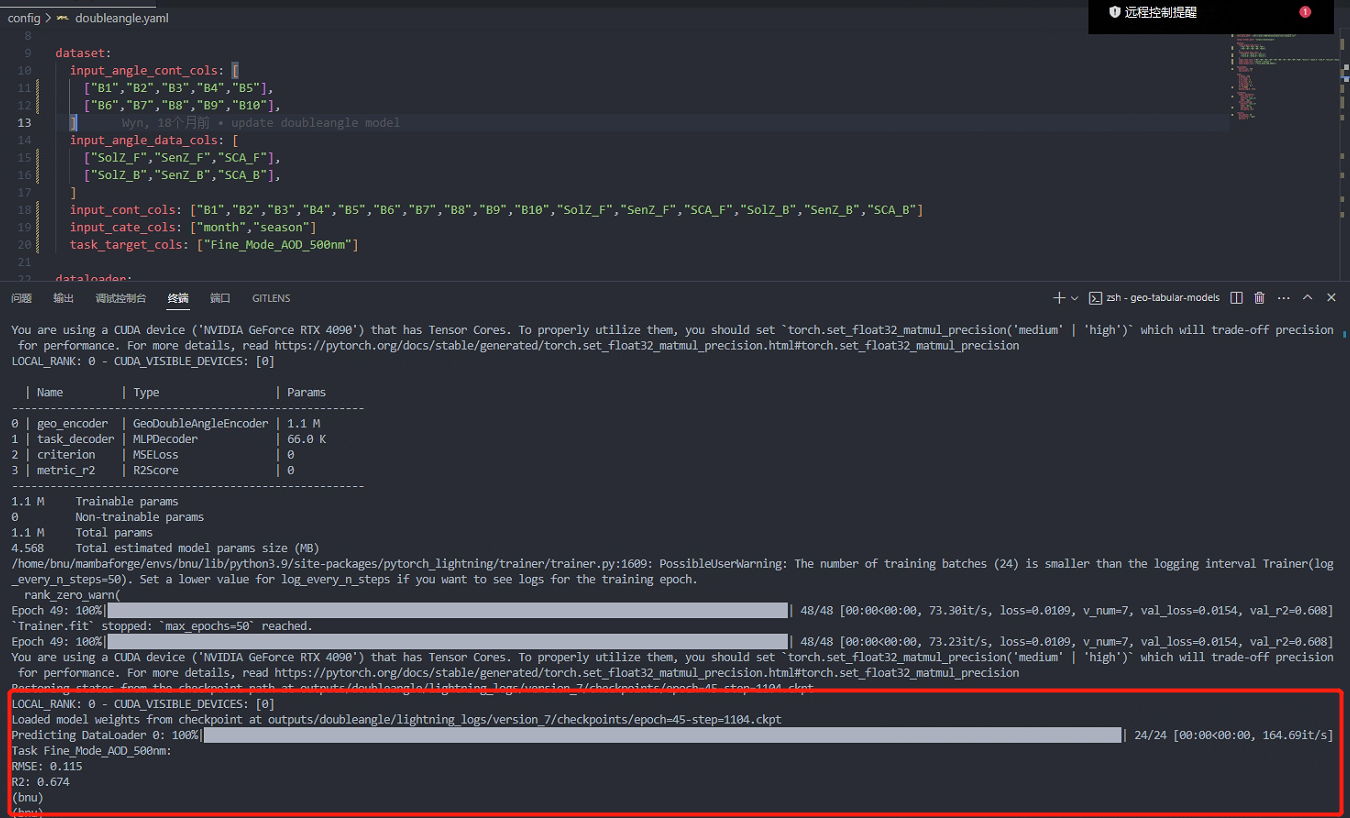Viewport: 1350px width, 818px height.
Task: Open the trainer.py:1609 path link in terminal
Action: coord(404,563)
